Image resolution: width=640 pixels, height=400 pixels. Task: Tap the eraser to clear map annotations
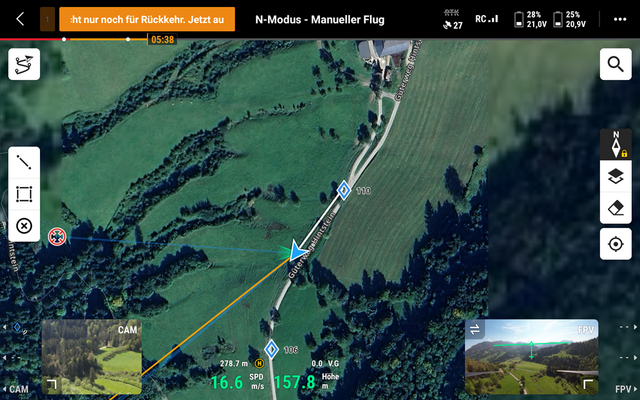615,210
